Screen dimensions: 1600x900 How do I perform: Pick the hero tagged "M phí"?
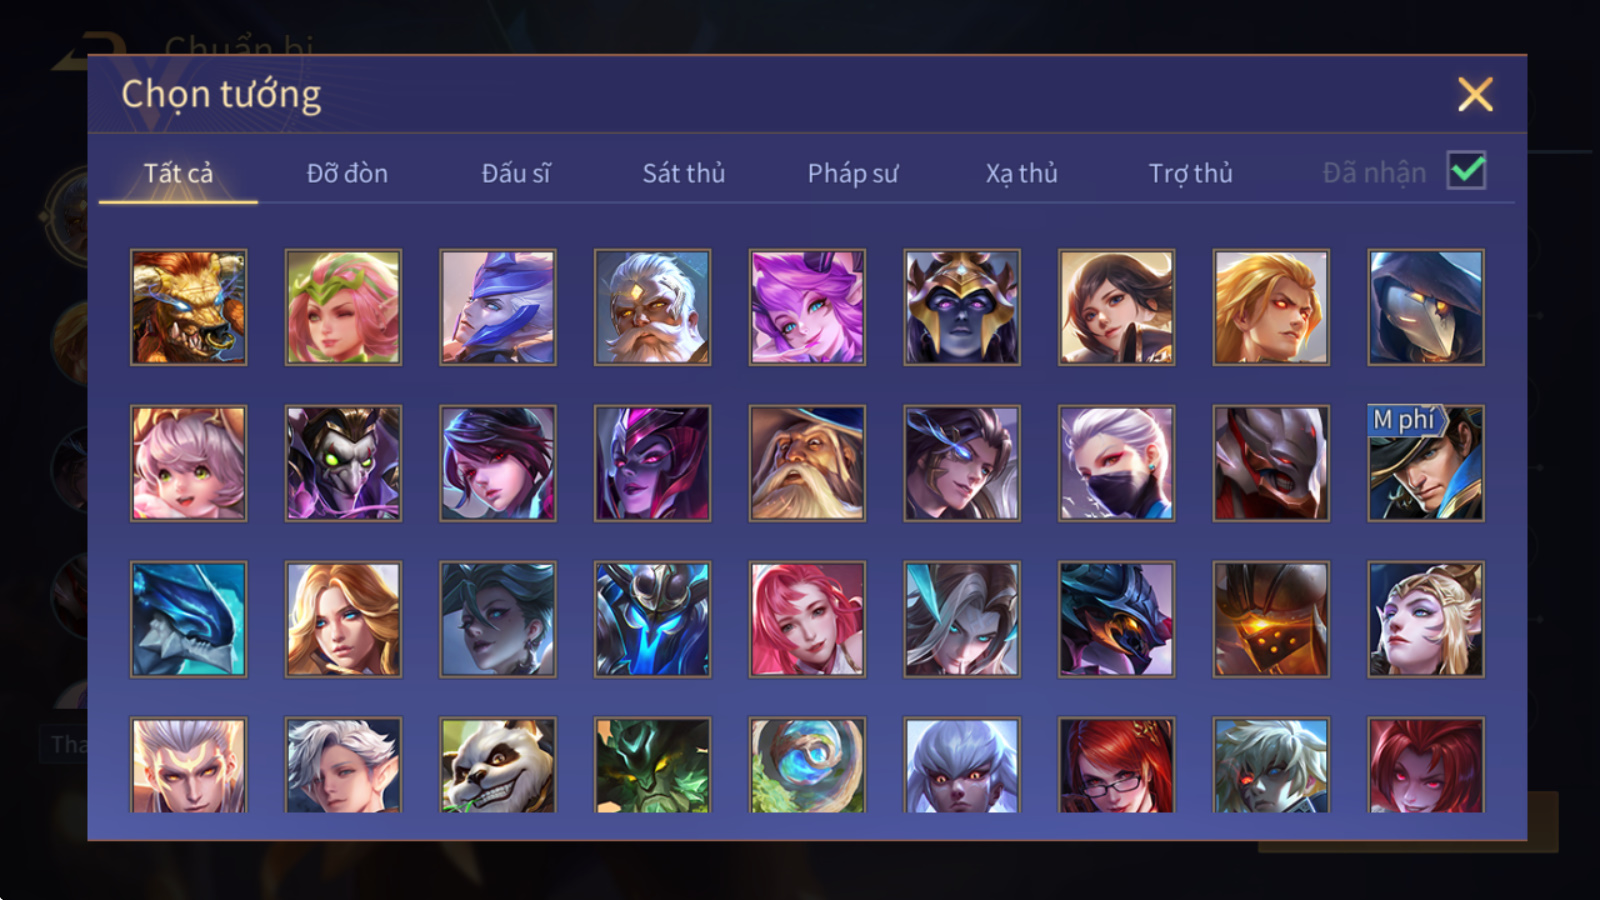(1426, 463)
